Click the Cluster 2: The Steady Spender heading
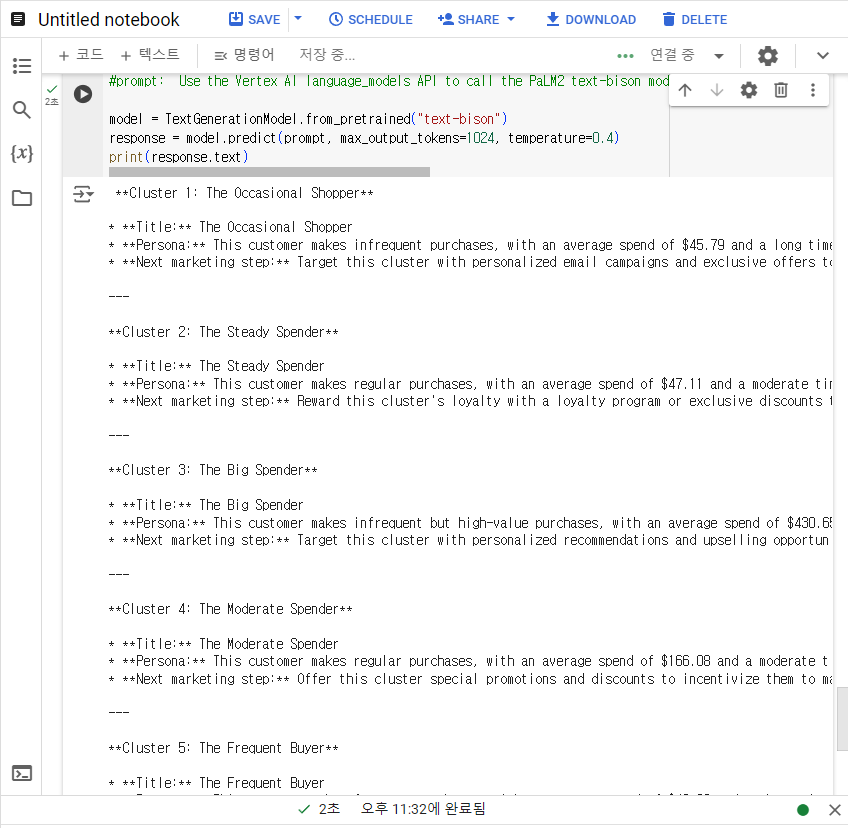The height and width of the screenshot is (828, 848). pos(223,332)
